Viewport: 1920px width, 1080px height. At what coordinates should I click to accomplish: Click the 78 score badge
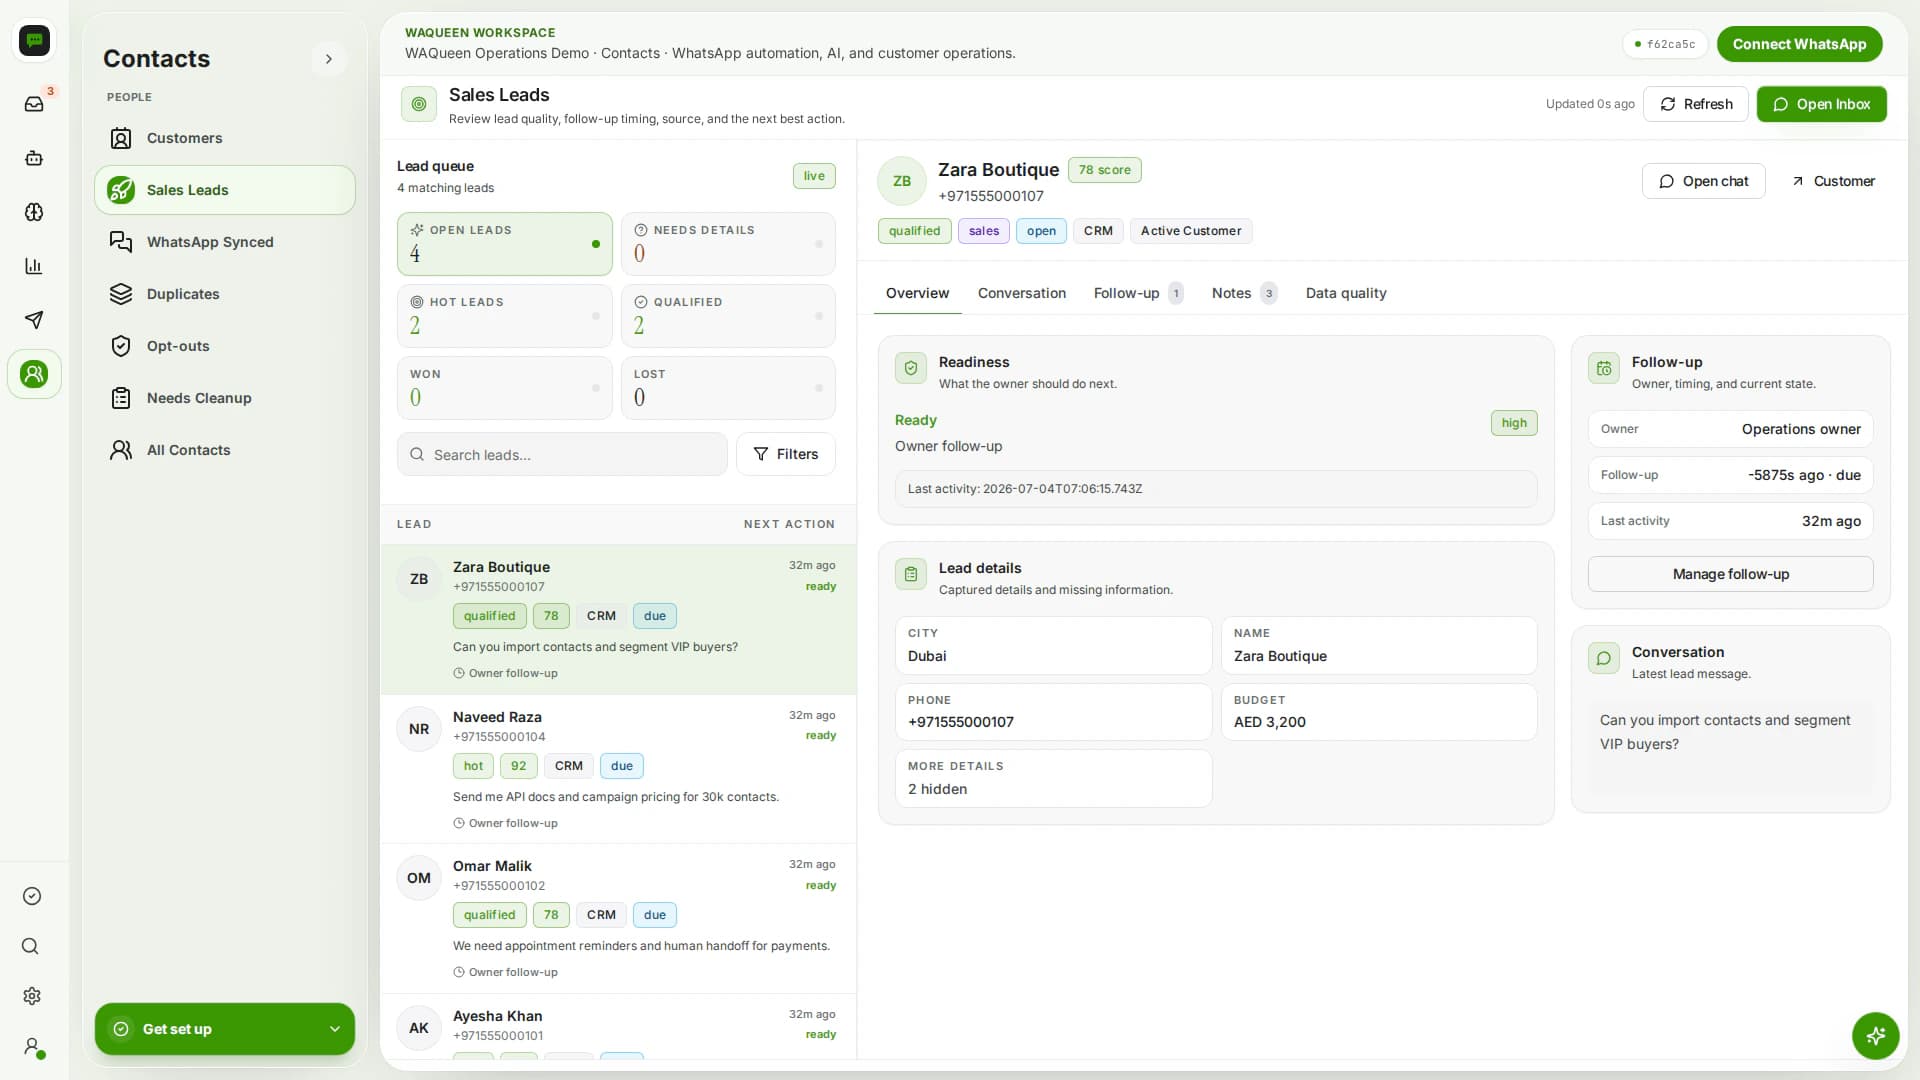[1105, 170]
